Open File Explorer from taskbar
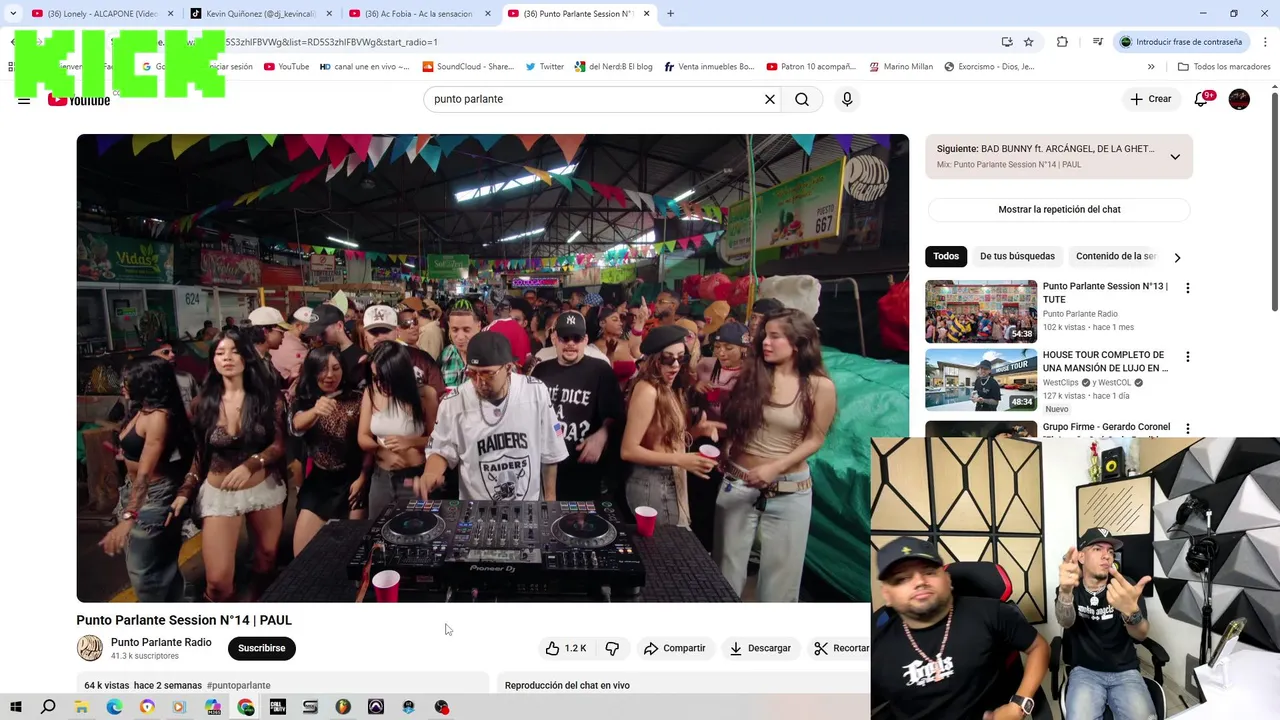This screenshot has width=1280, height=720. coord(81,707)
